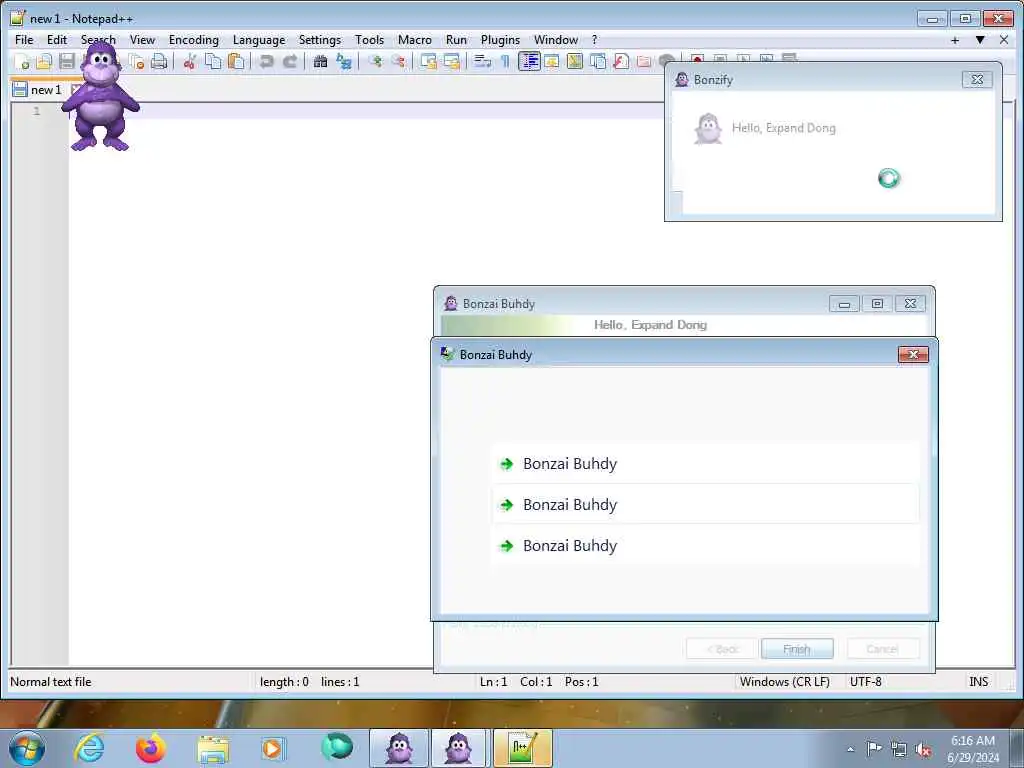1024x768 pixels.
Task: Choose the top Bonzai Buhdy option
Action: click(x=705, y=464)
